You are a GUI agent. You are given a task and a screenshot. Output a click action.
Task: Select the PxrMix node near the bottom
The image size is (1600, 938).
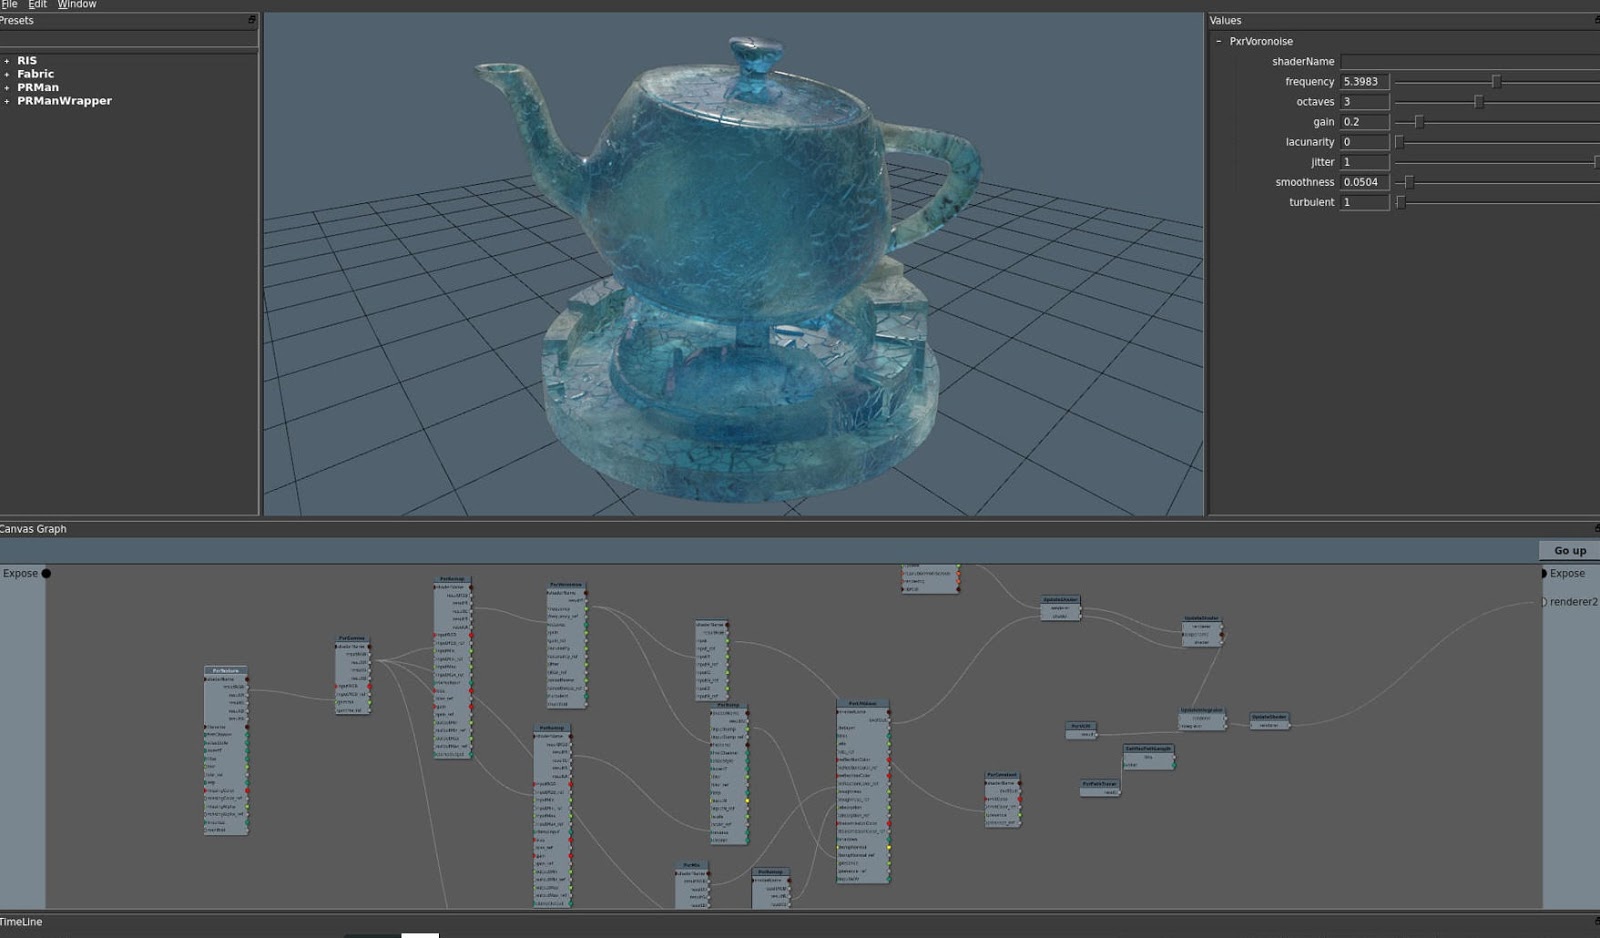(690, 865)
